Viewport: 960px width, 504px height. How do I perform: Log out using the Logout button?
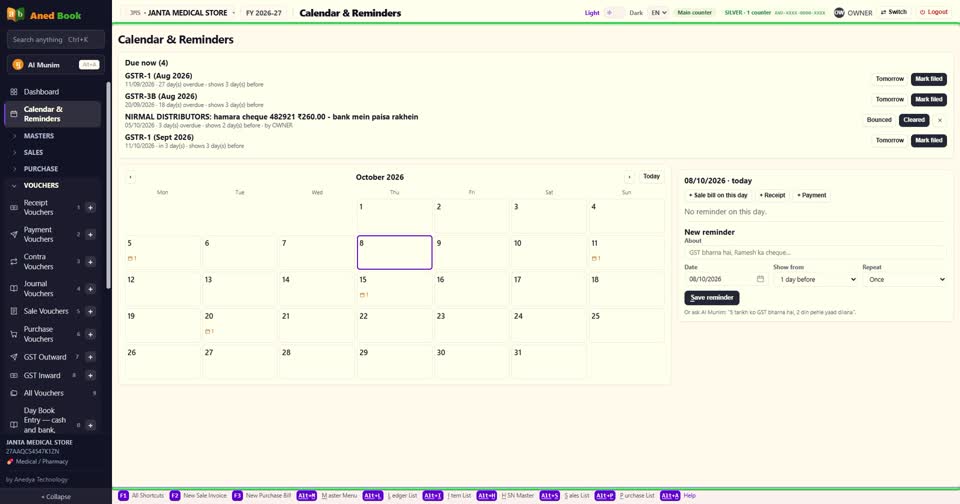[x=934, y=12]
